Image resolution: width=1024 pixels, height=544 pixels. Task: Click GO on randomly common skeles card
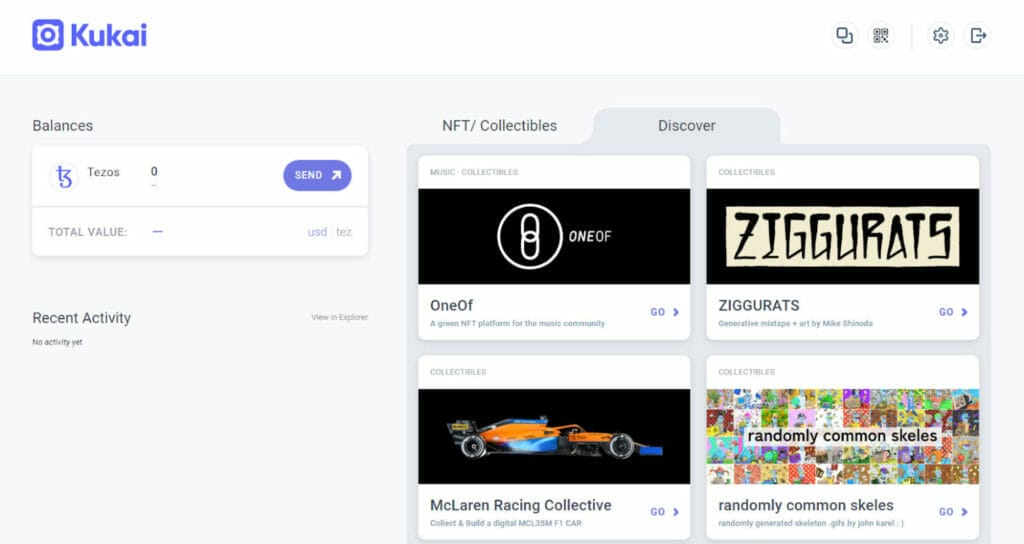[x=953, y=512]
